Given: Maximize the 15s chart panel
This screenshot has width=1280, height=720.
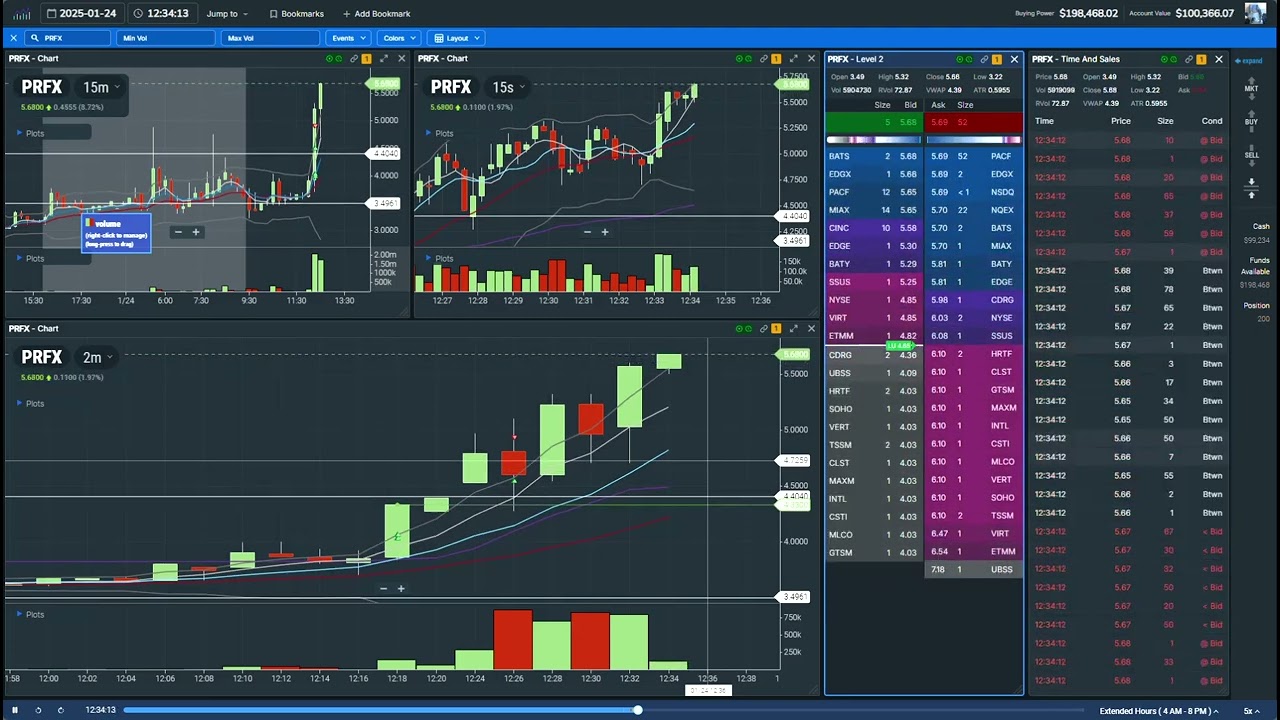Looking at the screenshot, I should tap(794, 59).
